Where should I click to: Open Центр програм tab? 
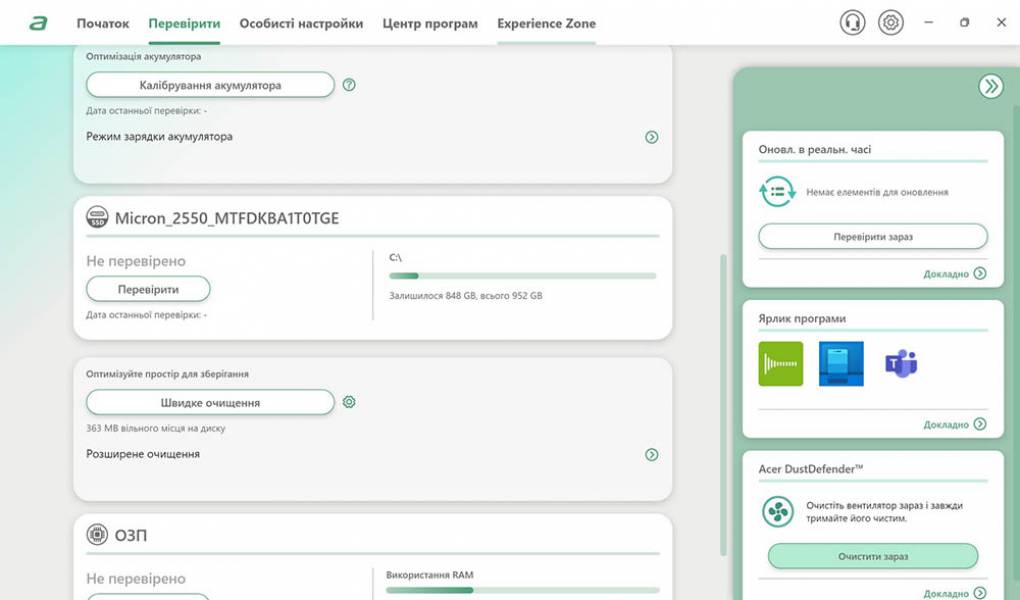pos(430,23)
